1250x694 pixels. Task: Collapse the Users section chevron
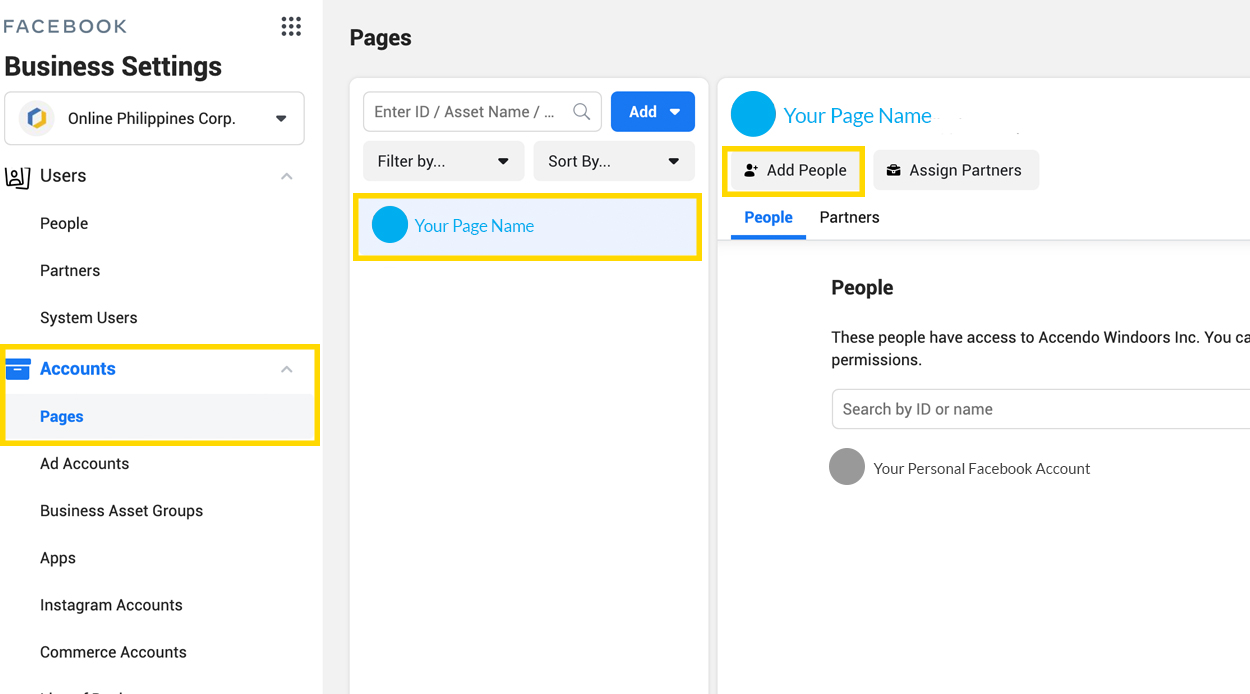[287, 177]
